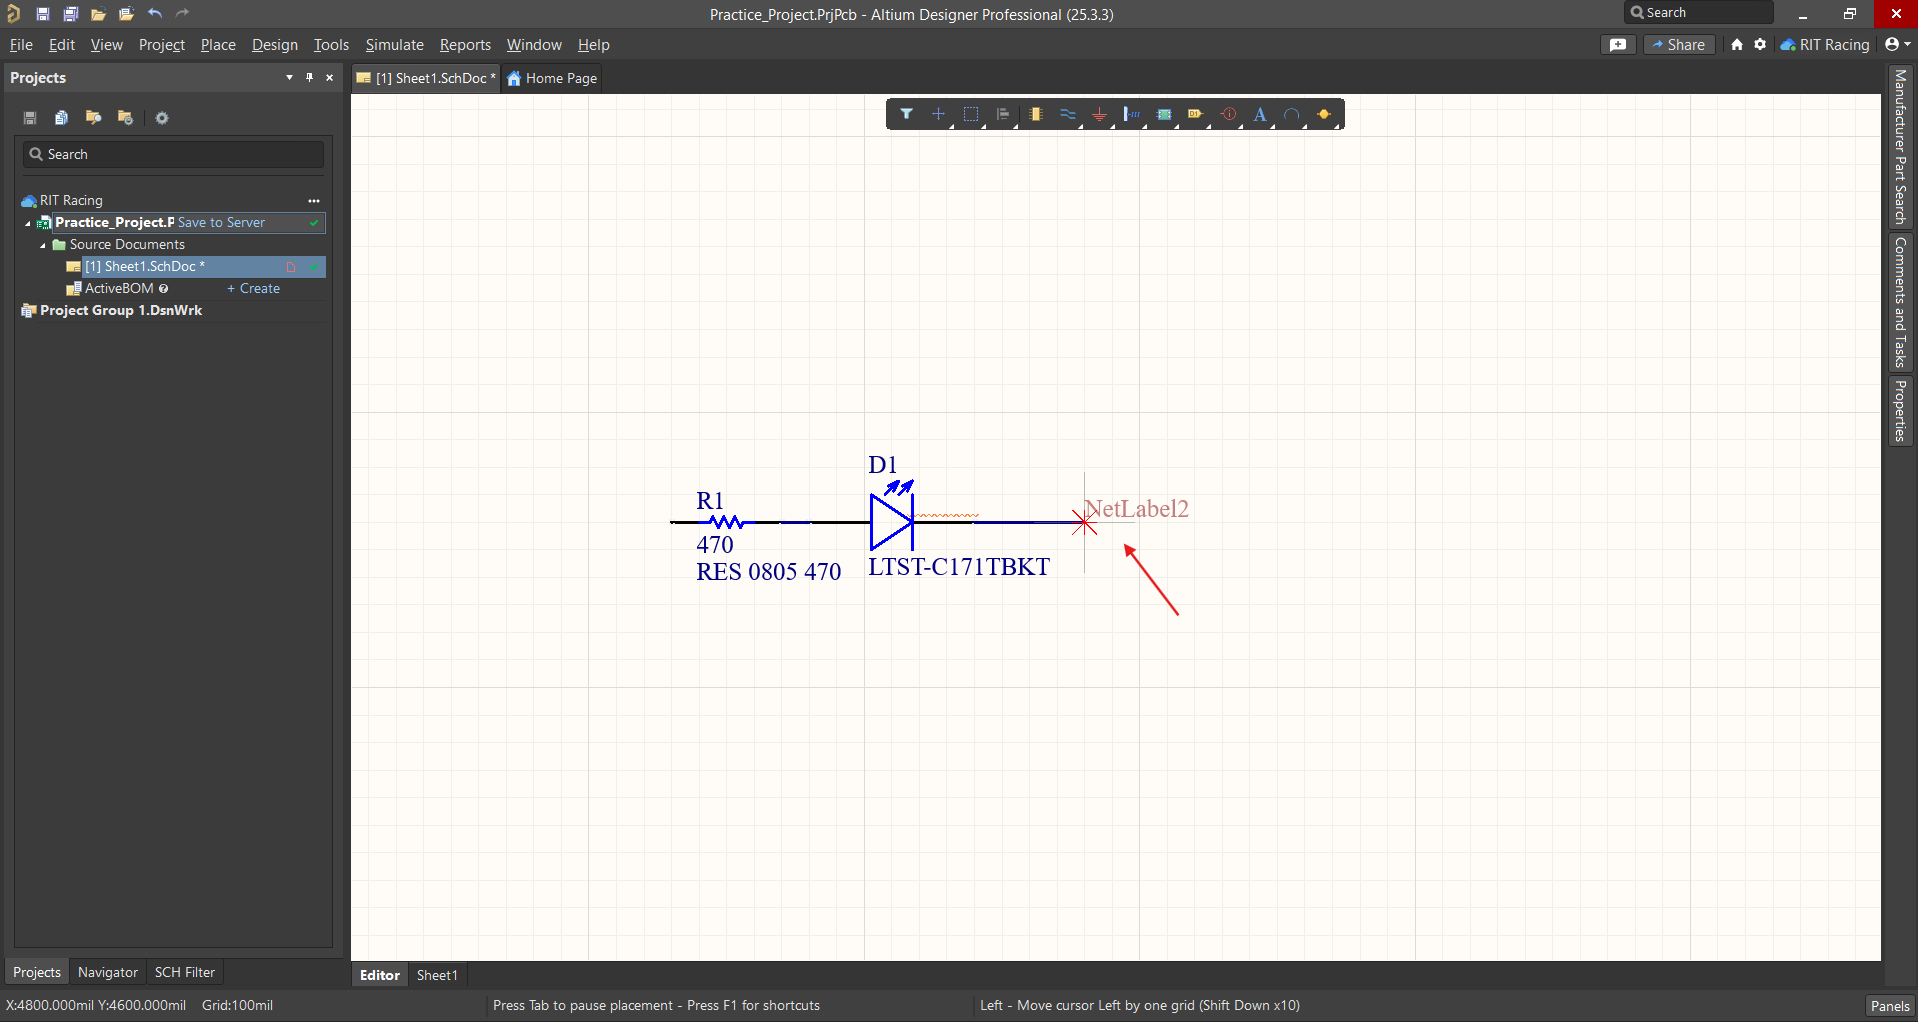Switch to the SCH Filter tab
This screenshot has width=1918, height=1022.
coord(185,972)
